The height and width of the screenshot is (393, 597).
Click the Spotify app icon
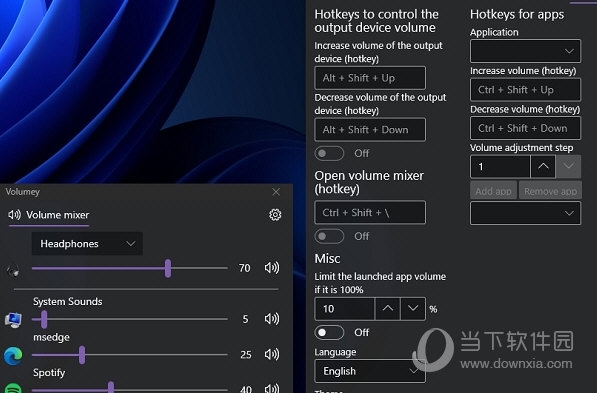pos(13,388)
